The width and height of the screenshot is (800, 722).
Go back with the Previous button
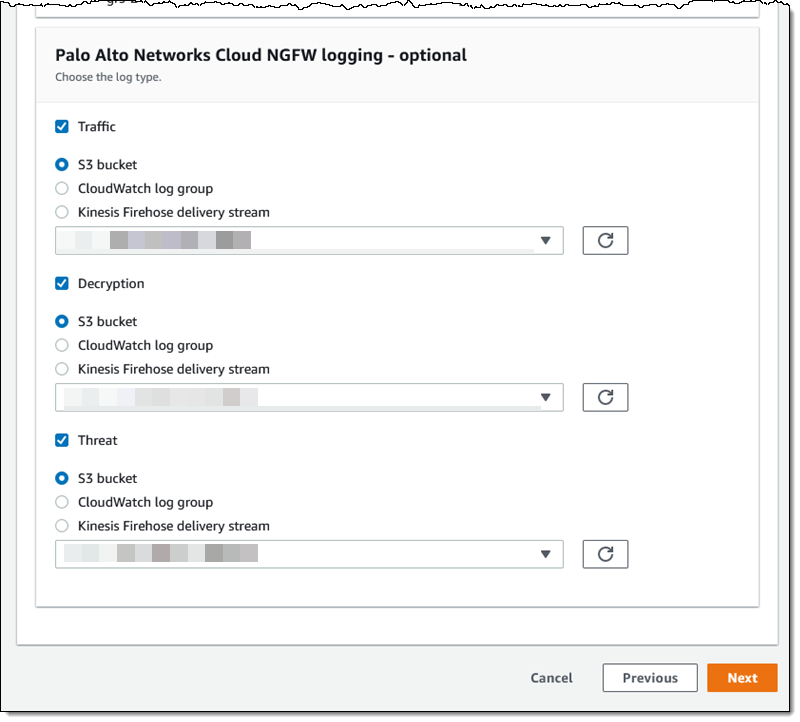tap(649, 678)
